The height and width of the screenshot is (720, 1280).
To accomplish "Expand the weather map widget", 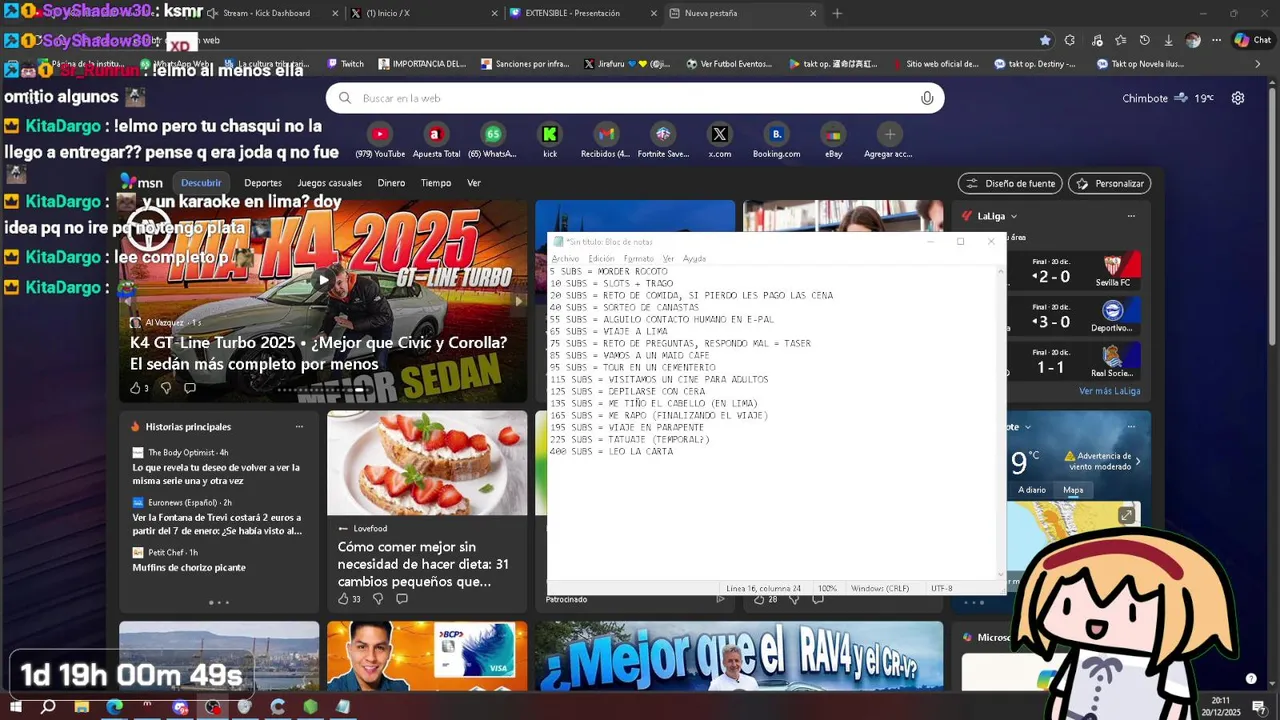I will point(1126,515).
